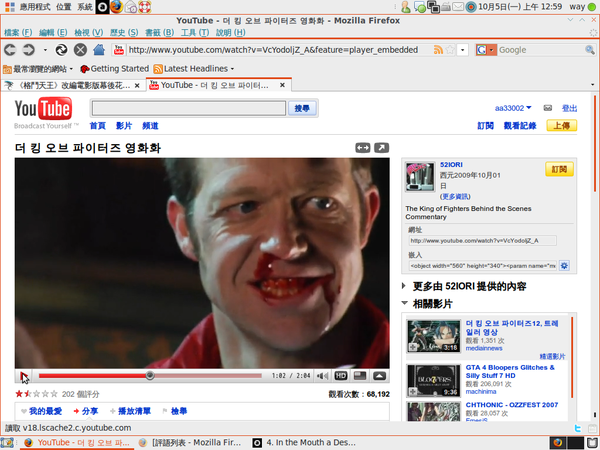Pop out the video in new window icon

[x=382, y=148]
